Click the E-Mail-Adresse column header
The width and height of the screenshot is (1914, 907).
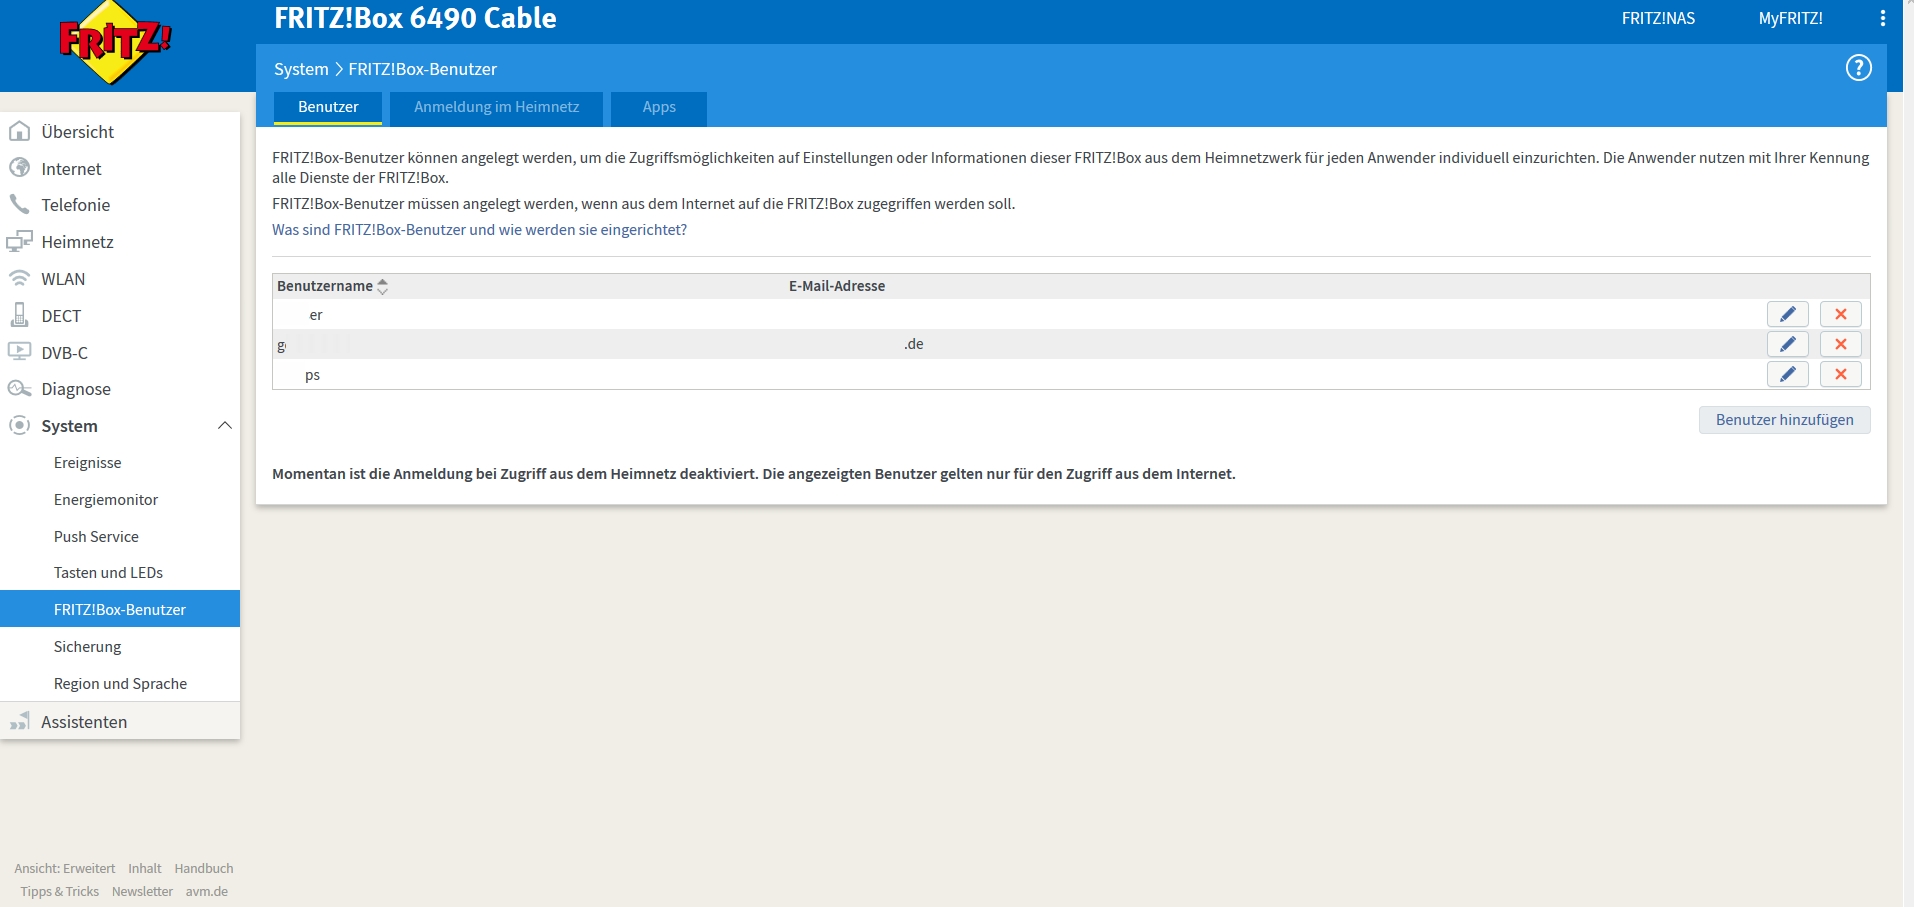pyautogui.click(x=836, y=286)
